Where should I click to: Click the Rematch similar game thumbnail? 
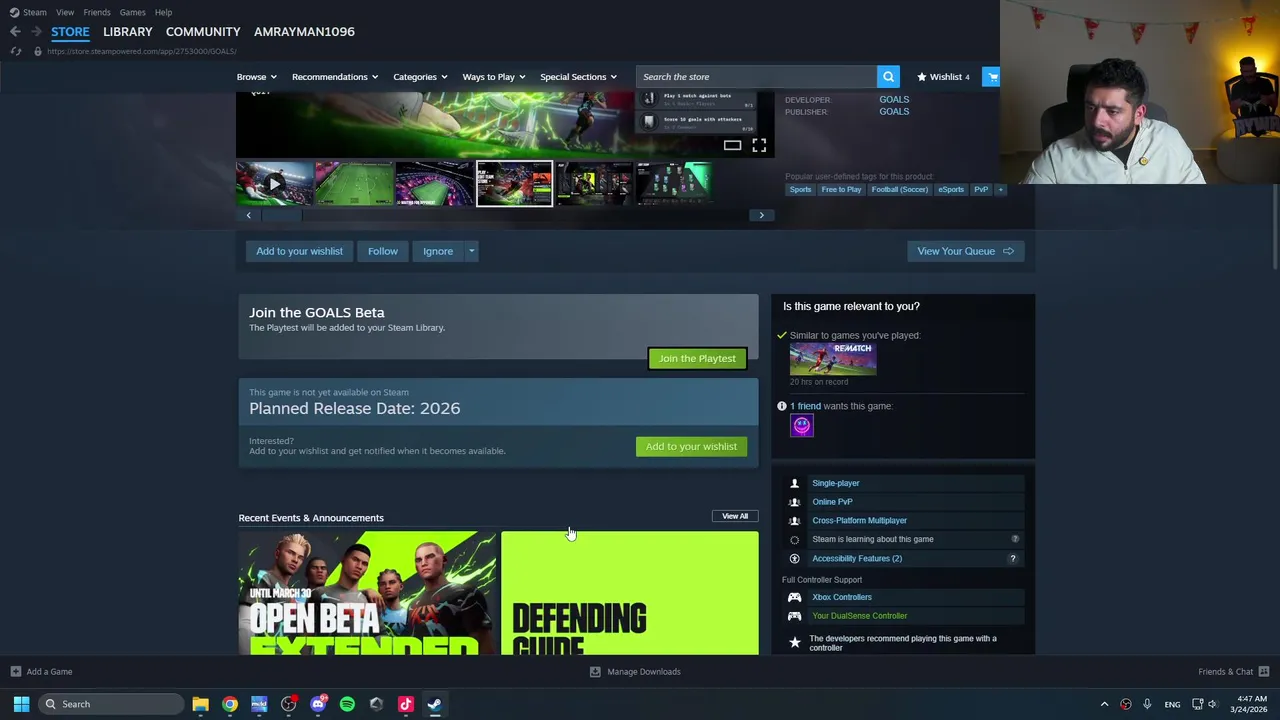click(833, 360)
